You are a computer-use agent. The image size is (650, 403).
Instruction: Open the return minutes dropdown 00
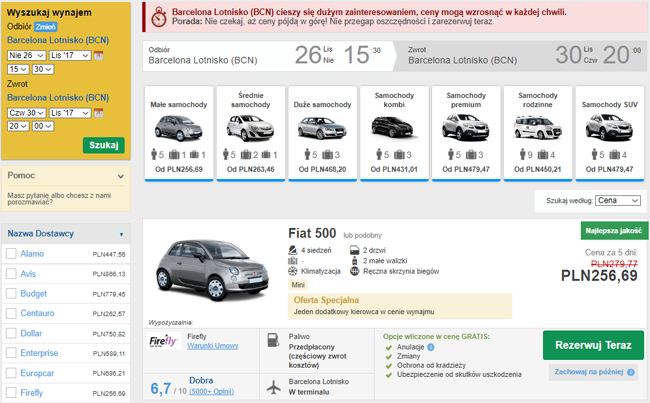click(43, 126)
